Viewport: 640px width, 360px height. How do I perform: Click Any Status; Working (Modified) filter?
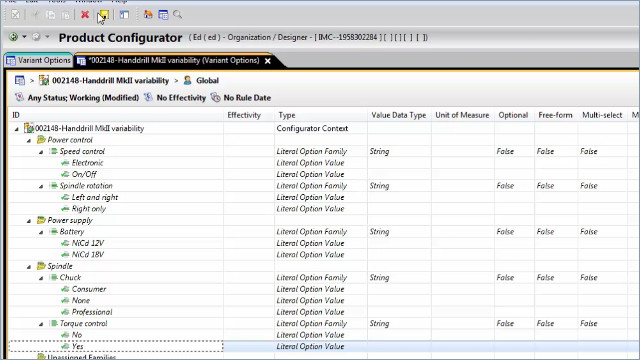[83, 98]
